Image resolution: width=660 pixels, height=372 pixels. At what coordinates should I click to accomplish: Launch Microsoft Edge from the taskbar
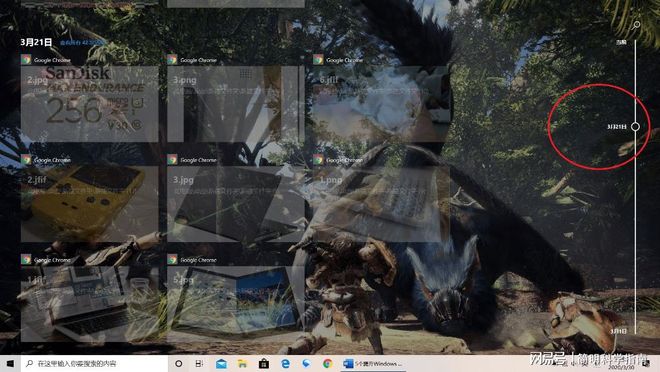pos(285,363)
